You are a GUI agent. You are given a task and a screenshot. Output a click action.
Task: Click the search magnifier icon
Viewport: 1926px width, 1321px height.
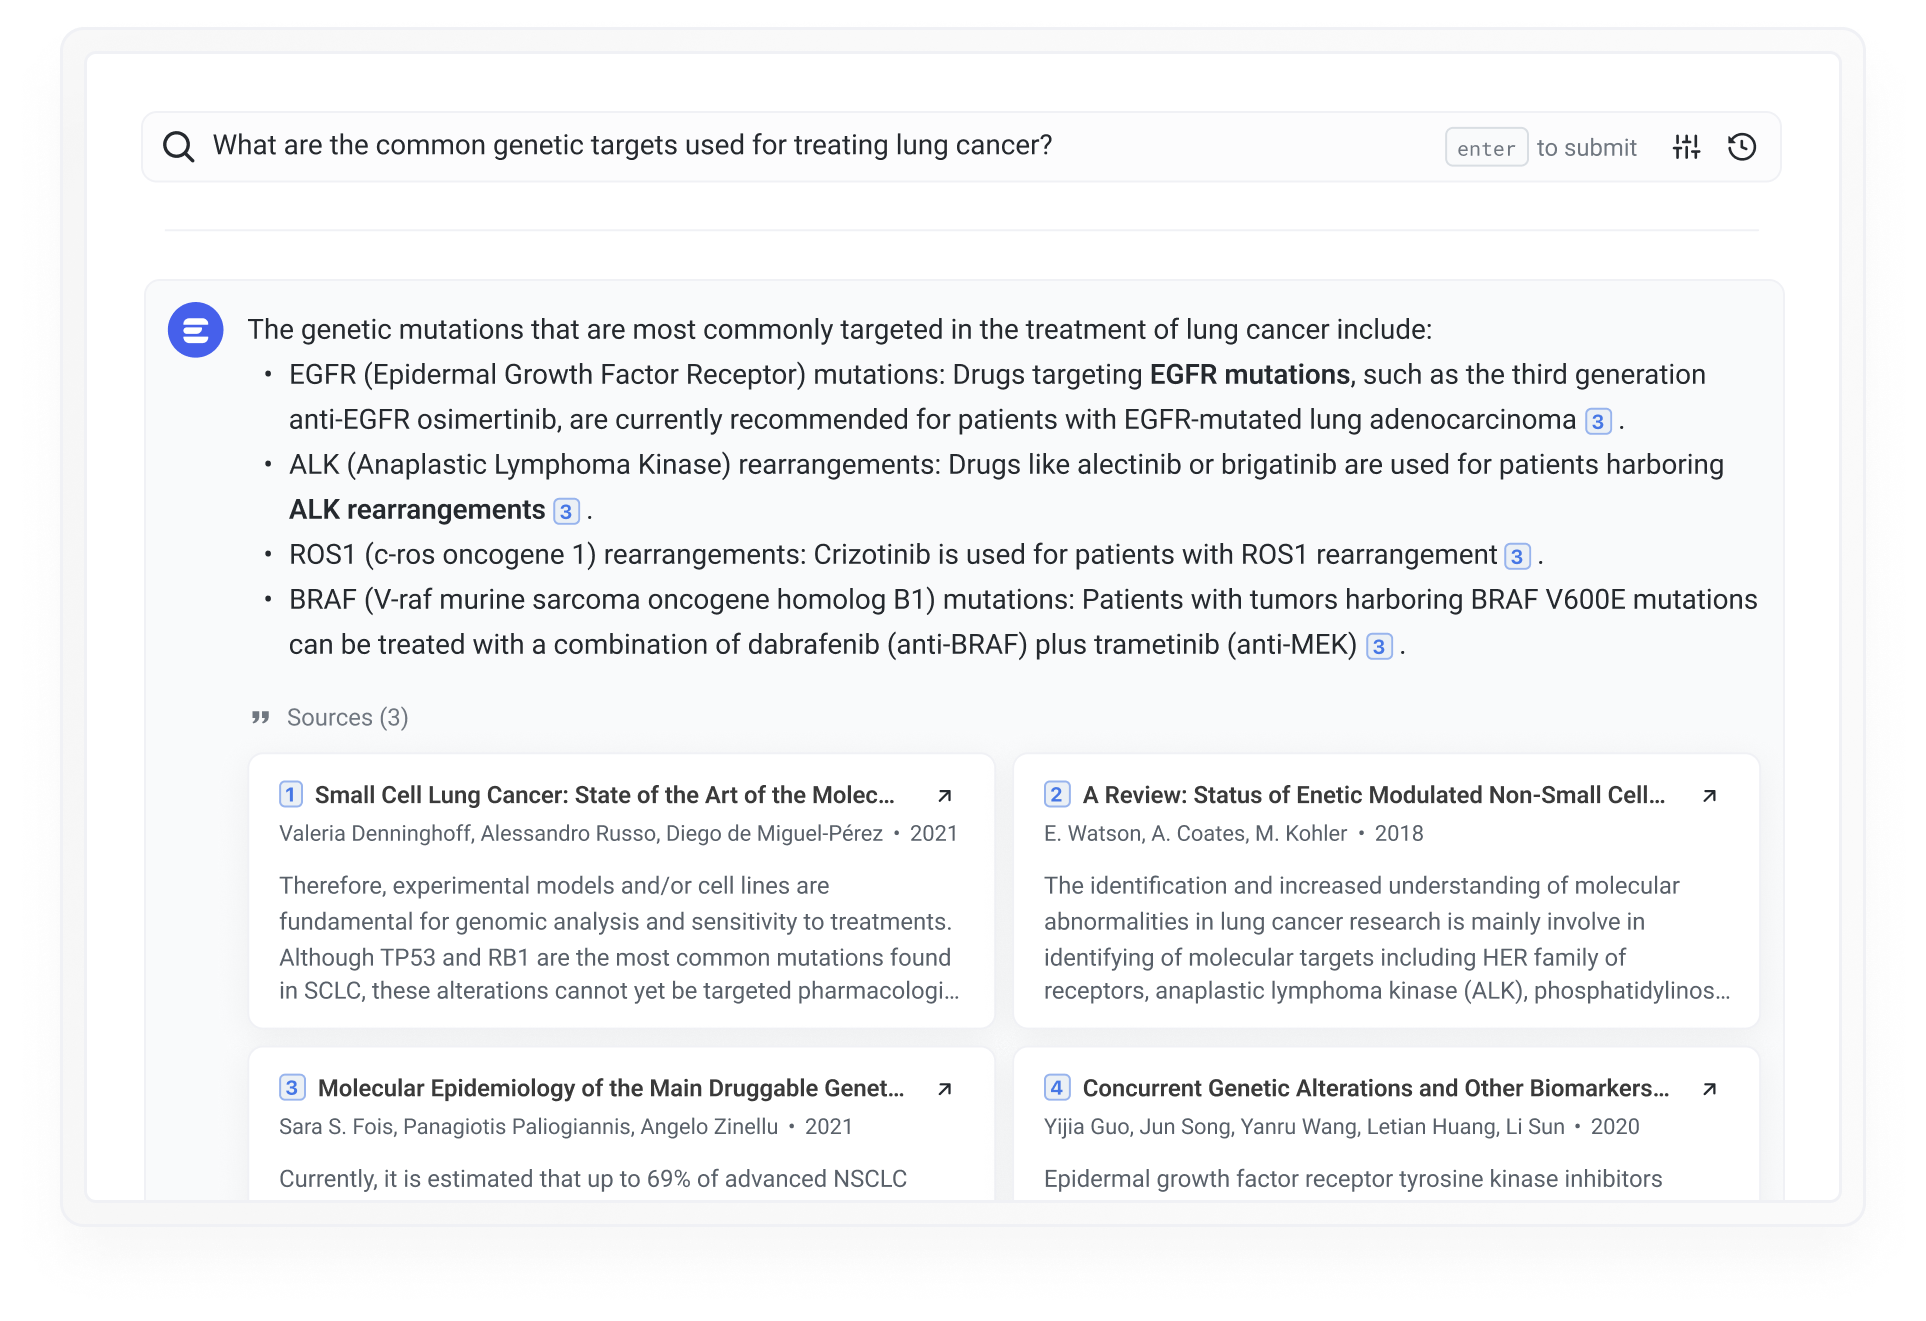click(179, 147)
